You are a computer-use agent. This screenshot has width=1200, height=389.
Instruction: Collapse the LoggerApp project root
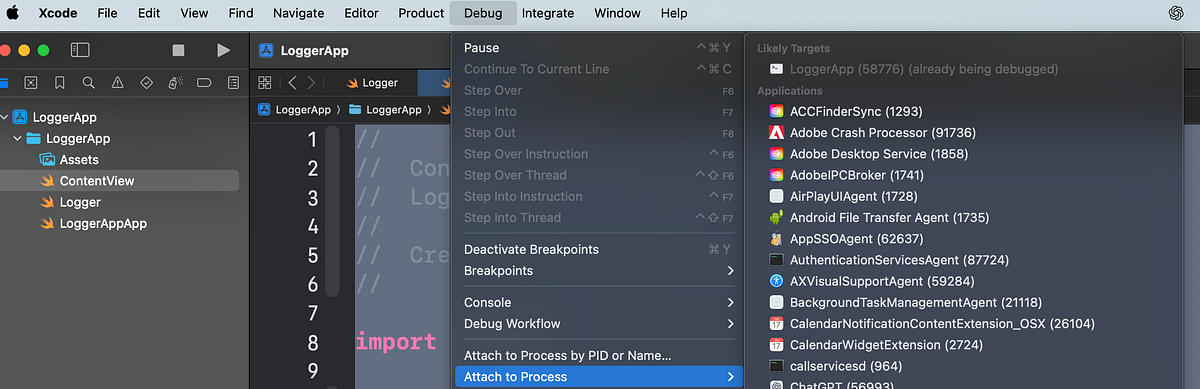click(5, 117)
